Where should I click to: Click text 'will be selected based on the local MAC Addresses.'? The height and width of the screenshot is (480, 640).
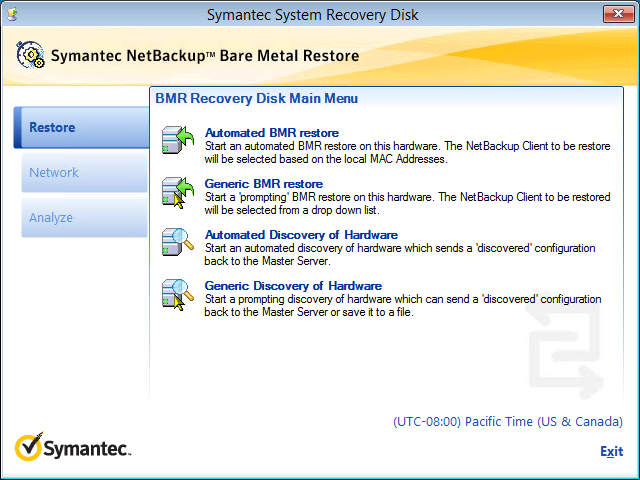click(326, 159)
